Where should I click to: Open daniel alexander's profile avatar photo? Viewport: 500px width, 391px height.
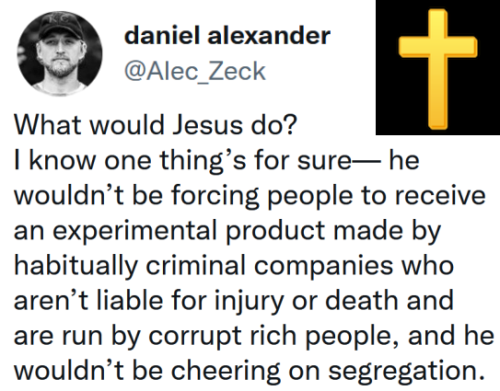[60, 53]
